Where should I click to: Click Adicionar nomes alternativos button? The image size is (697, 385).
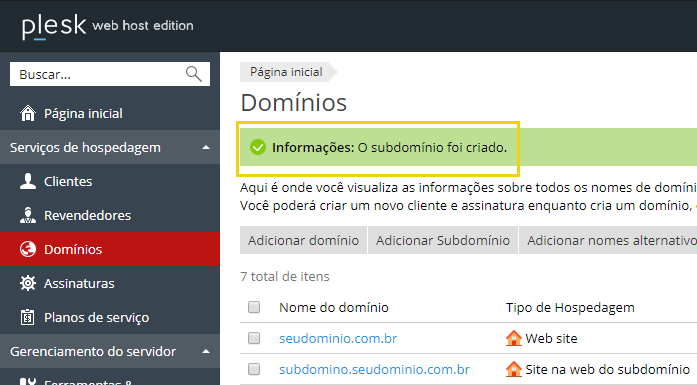(x=608, y=240)
